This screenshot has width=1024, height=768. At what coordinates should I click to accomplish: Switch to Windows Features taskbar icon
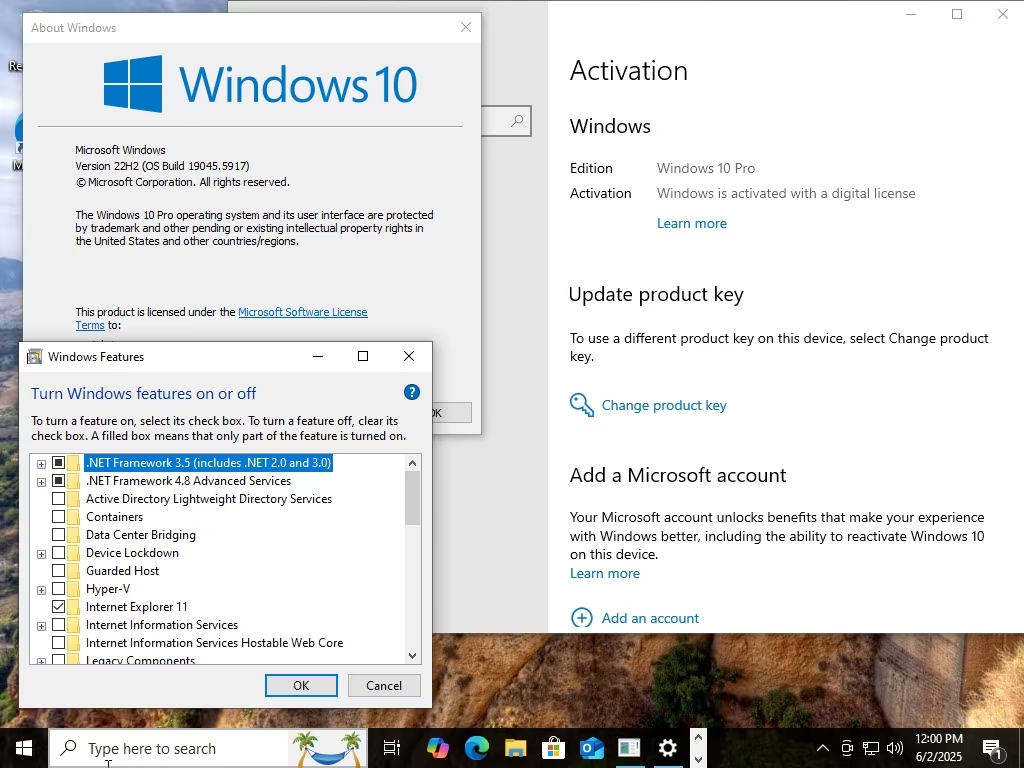630,748
